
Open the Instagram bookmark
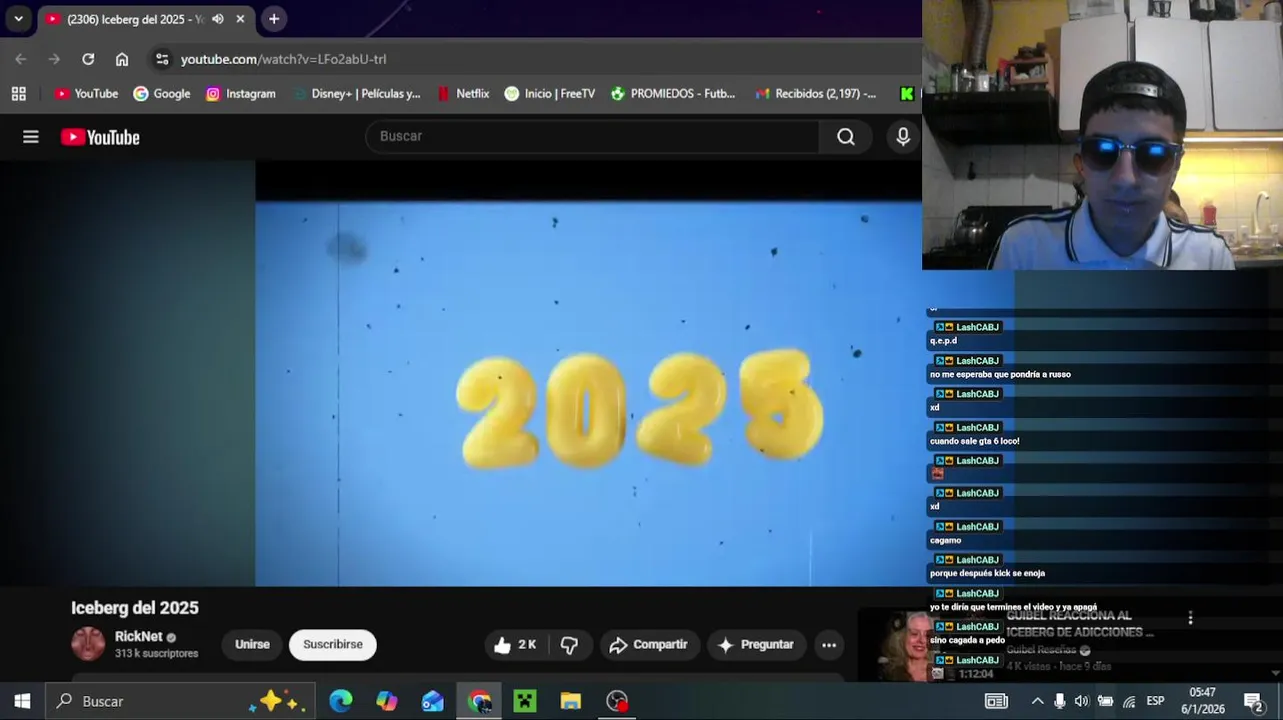240,93
